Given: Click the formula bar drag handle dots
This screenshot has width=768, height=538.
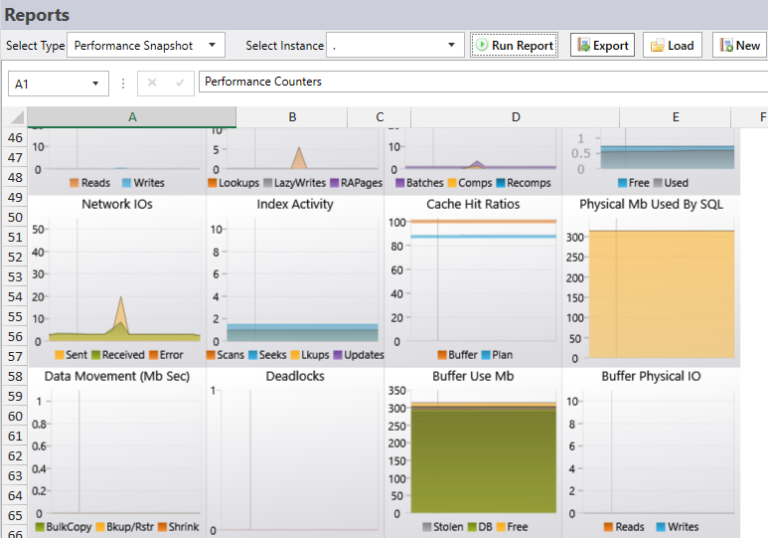Looking at the screenshot, I should pyautogui.click(x=123, y=83).
